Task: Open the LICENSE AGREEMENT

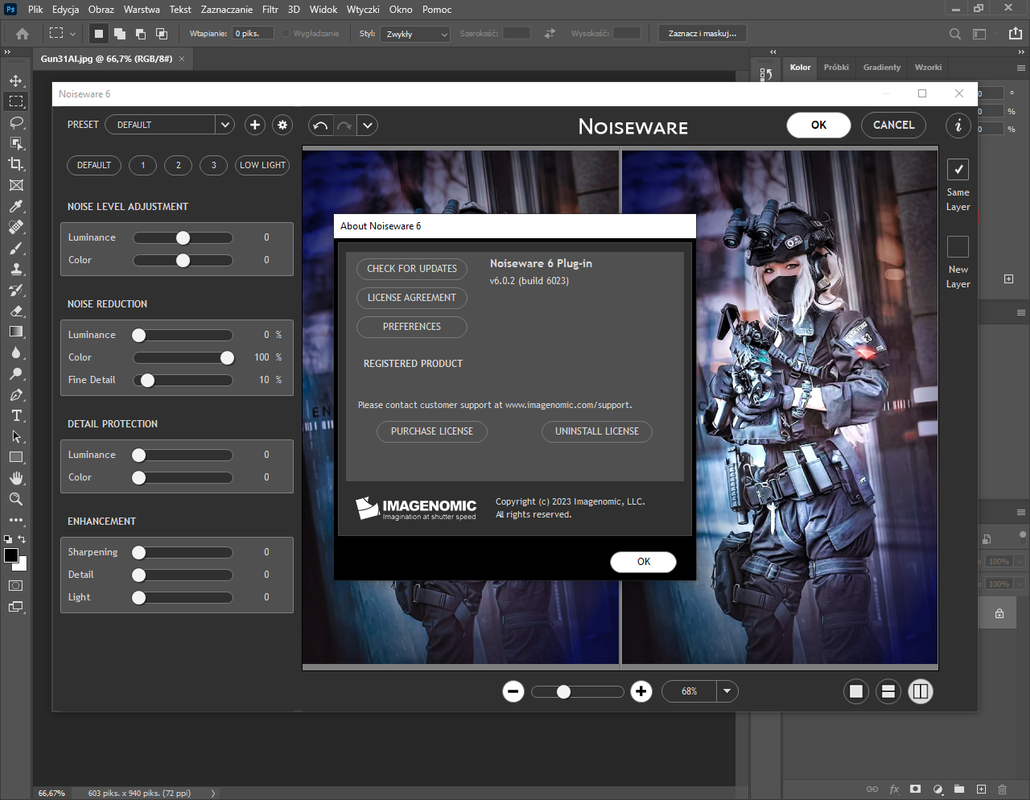Action: pyautogui.click(x=412, y=298)
